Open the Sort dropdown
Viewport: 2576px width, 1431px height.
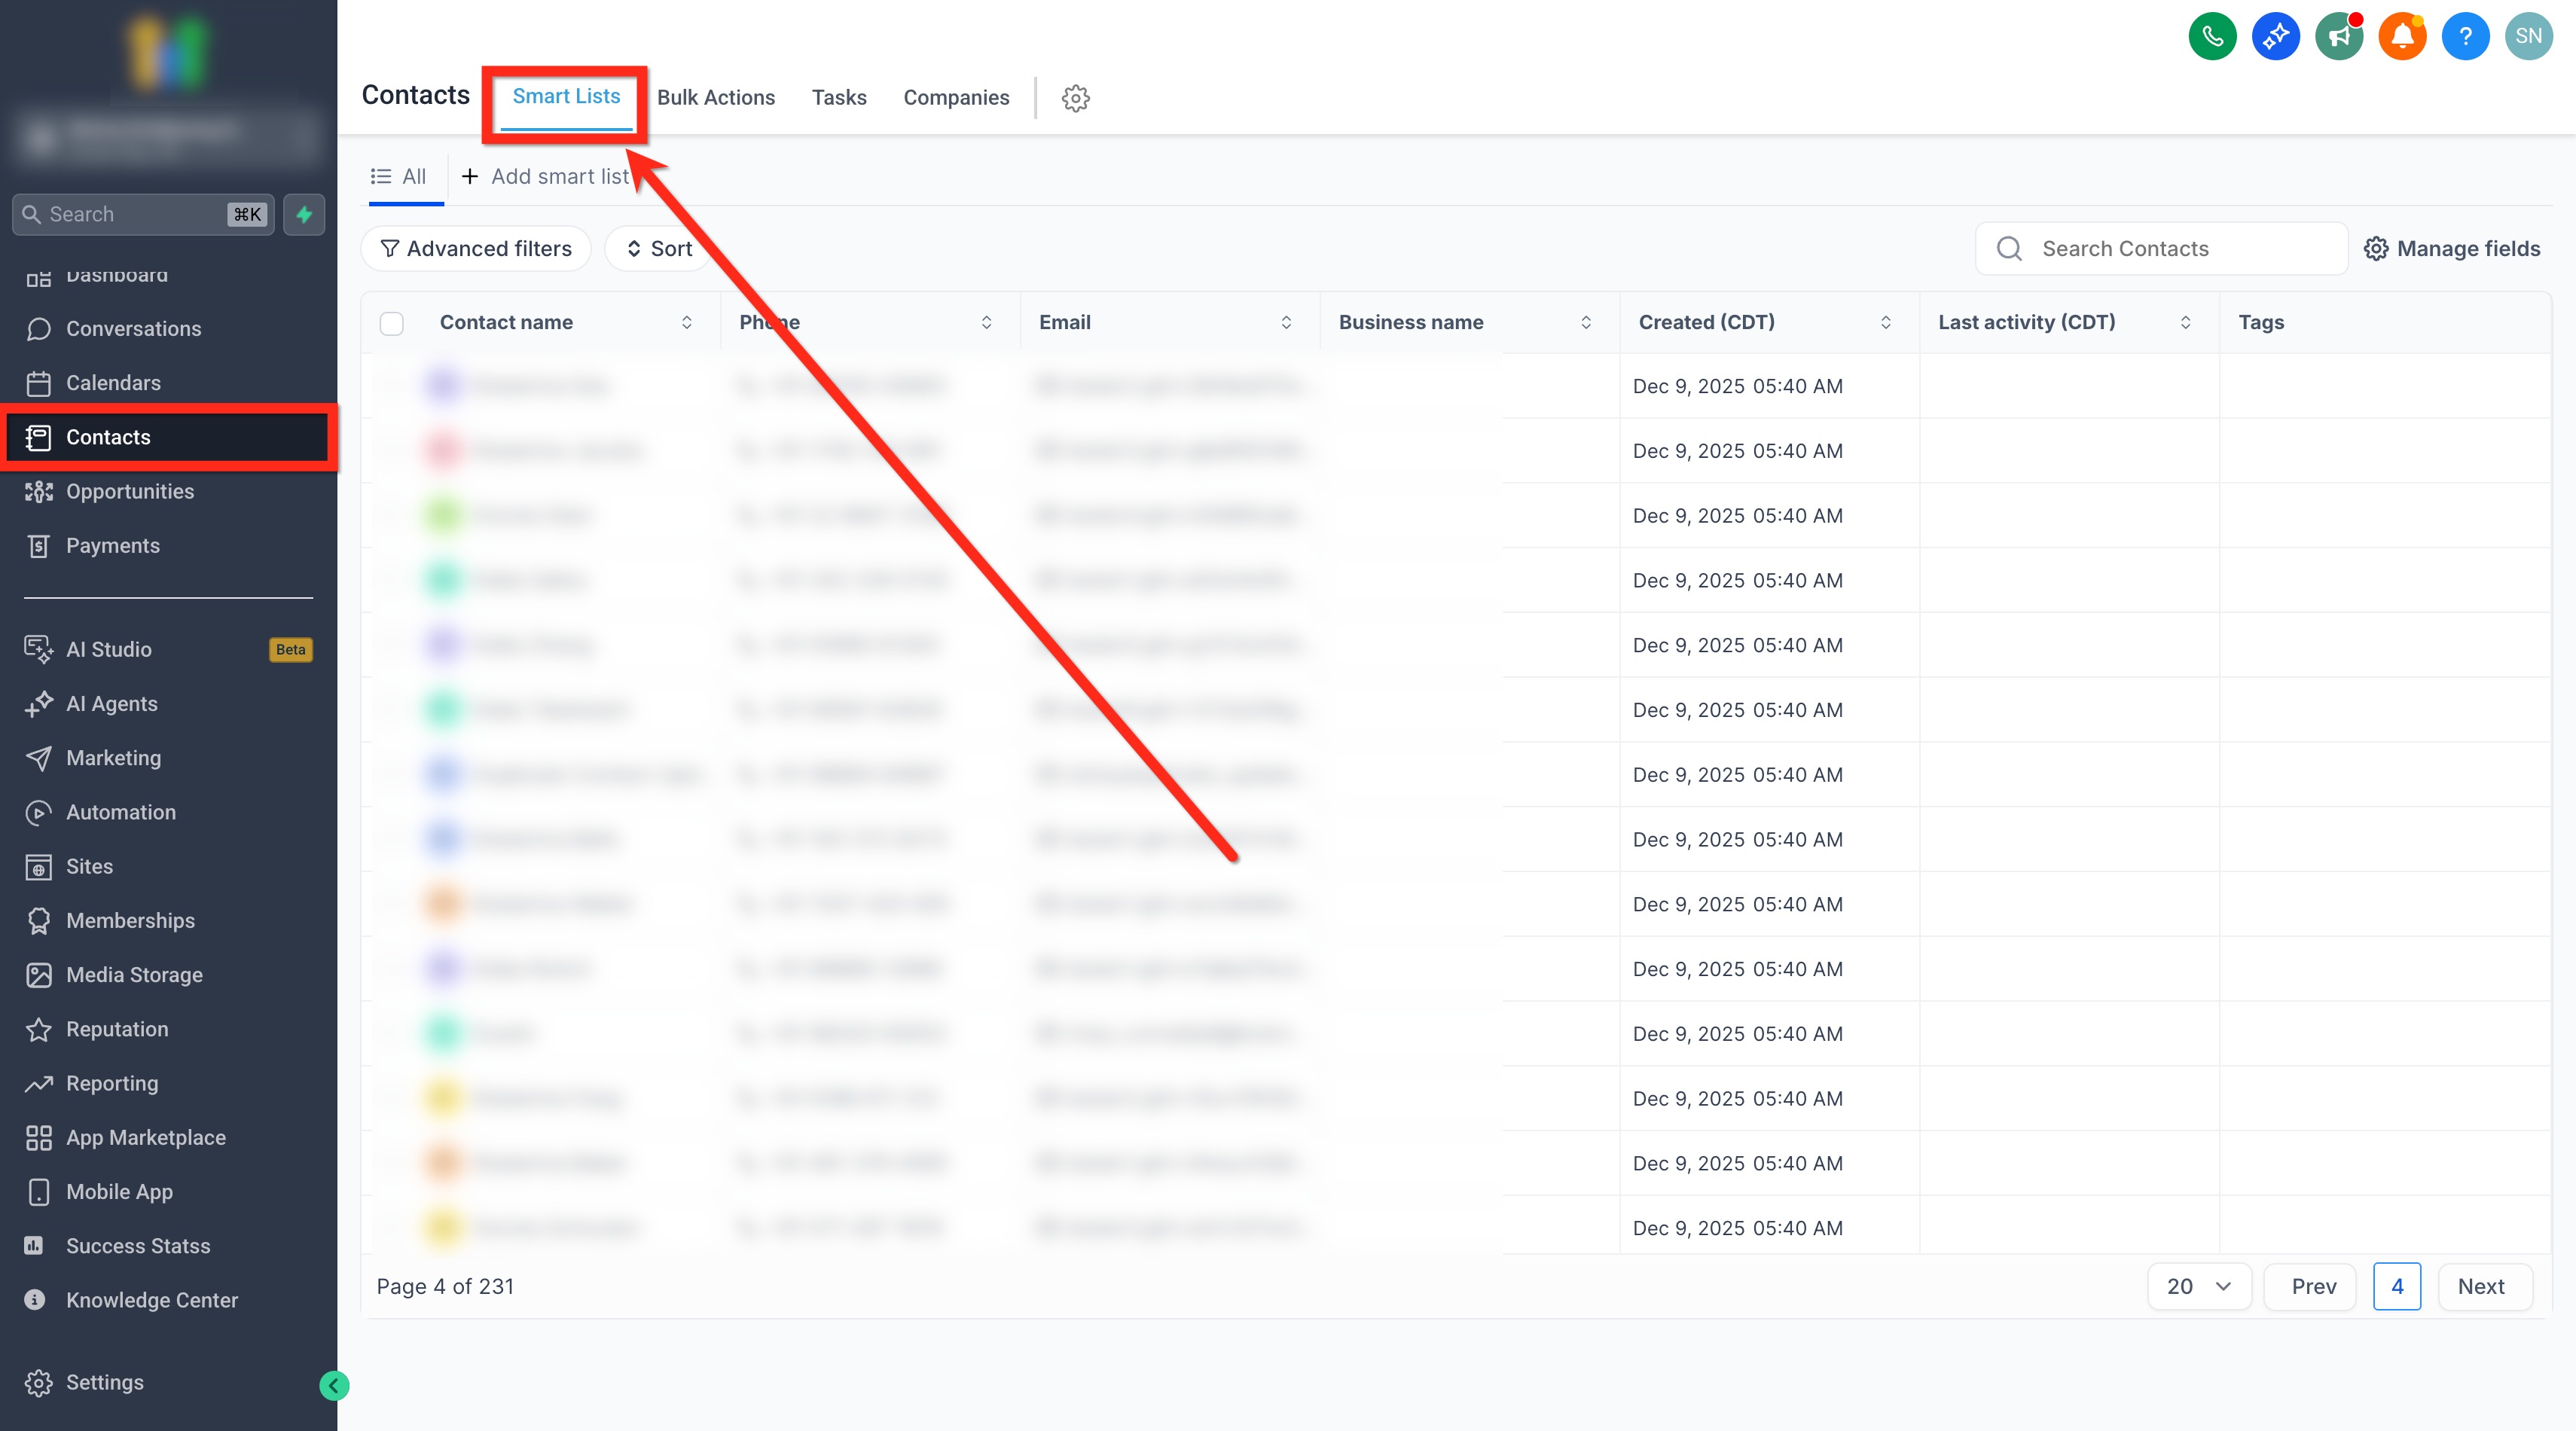pyautogui.click(x=659, y=249)
